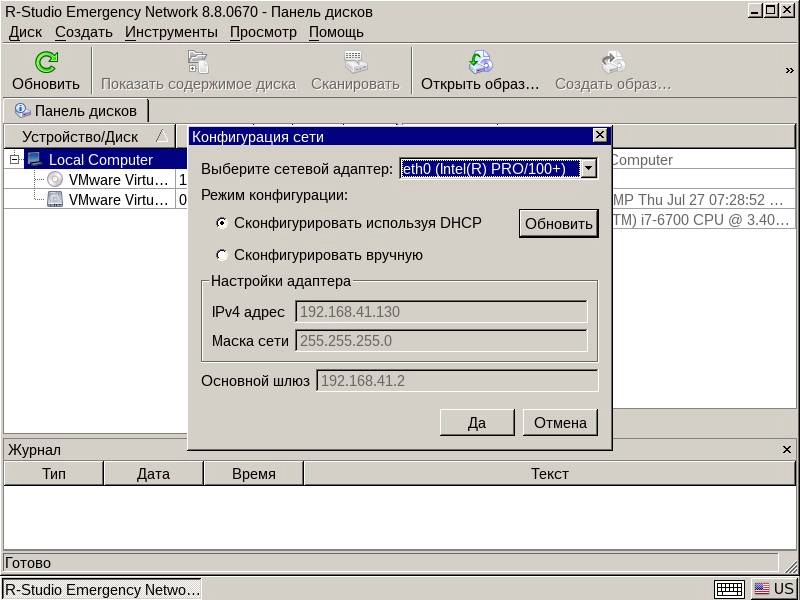Click the Сканировать toolbar icon

coord(355,62)
